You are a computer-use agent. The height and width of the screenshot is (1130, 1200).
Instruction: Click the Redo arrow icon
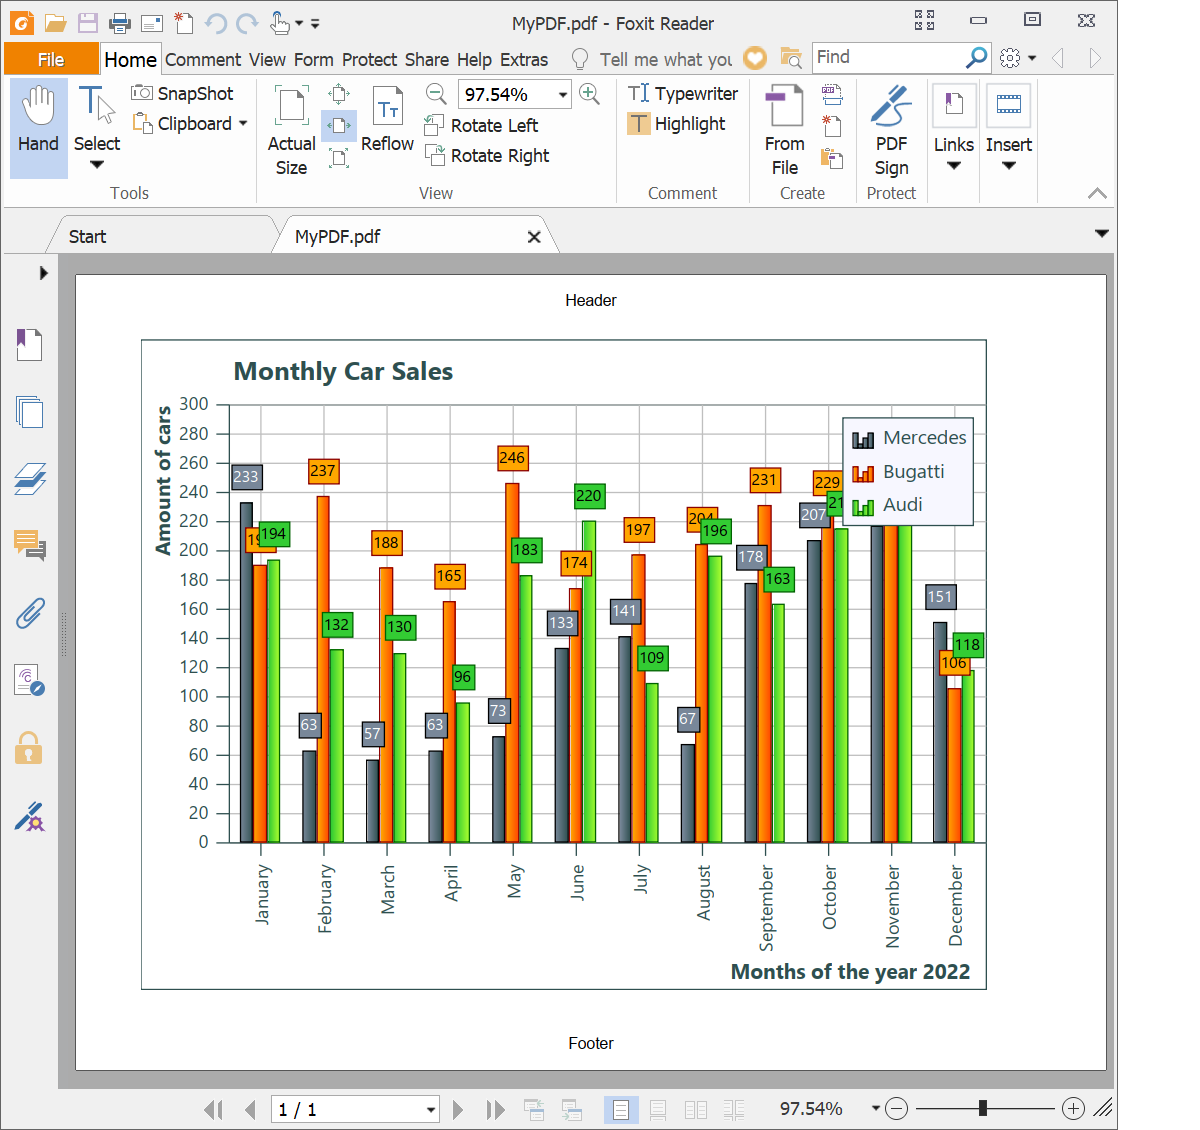coord(248,22)
